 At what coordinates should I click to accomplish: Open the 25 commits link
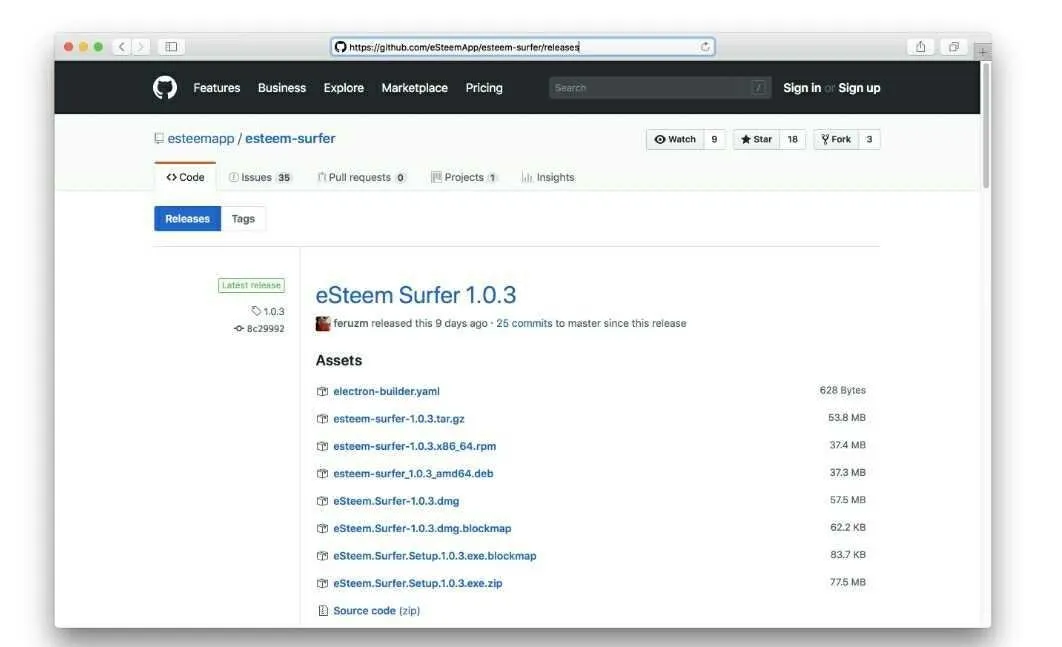pos(524,324)
